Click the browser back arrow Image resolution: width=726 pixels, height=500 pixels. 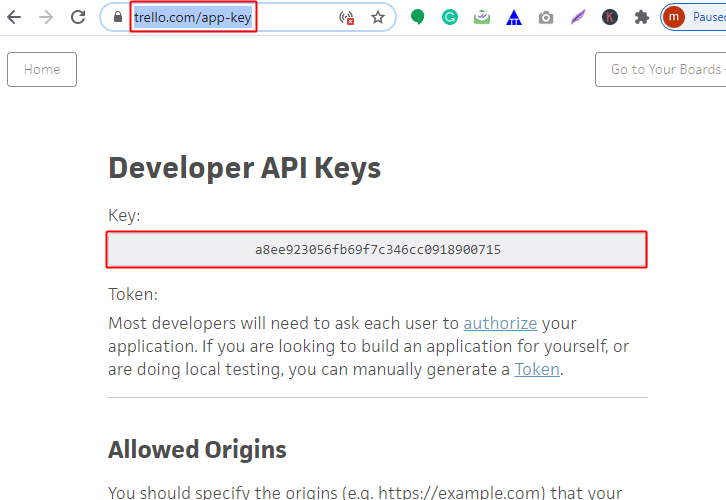click(x=14, y=17)
